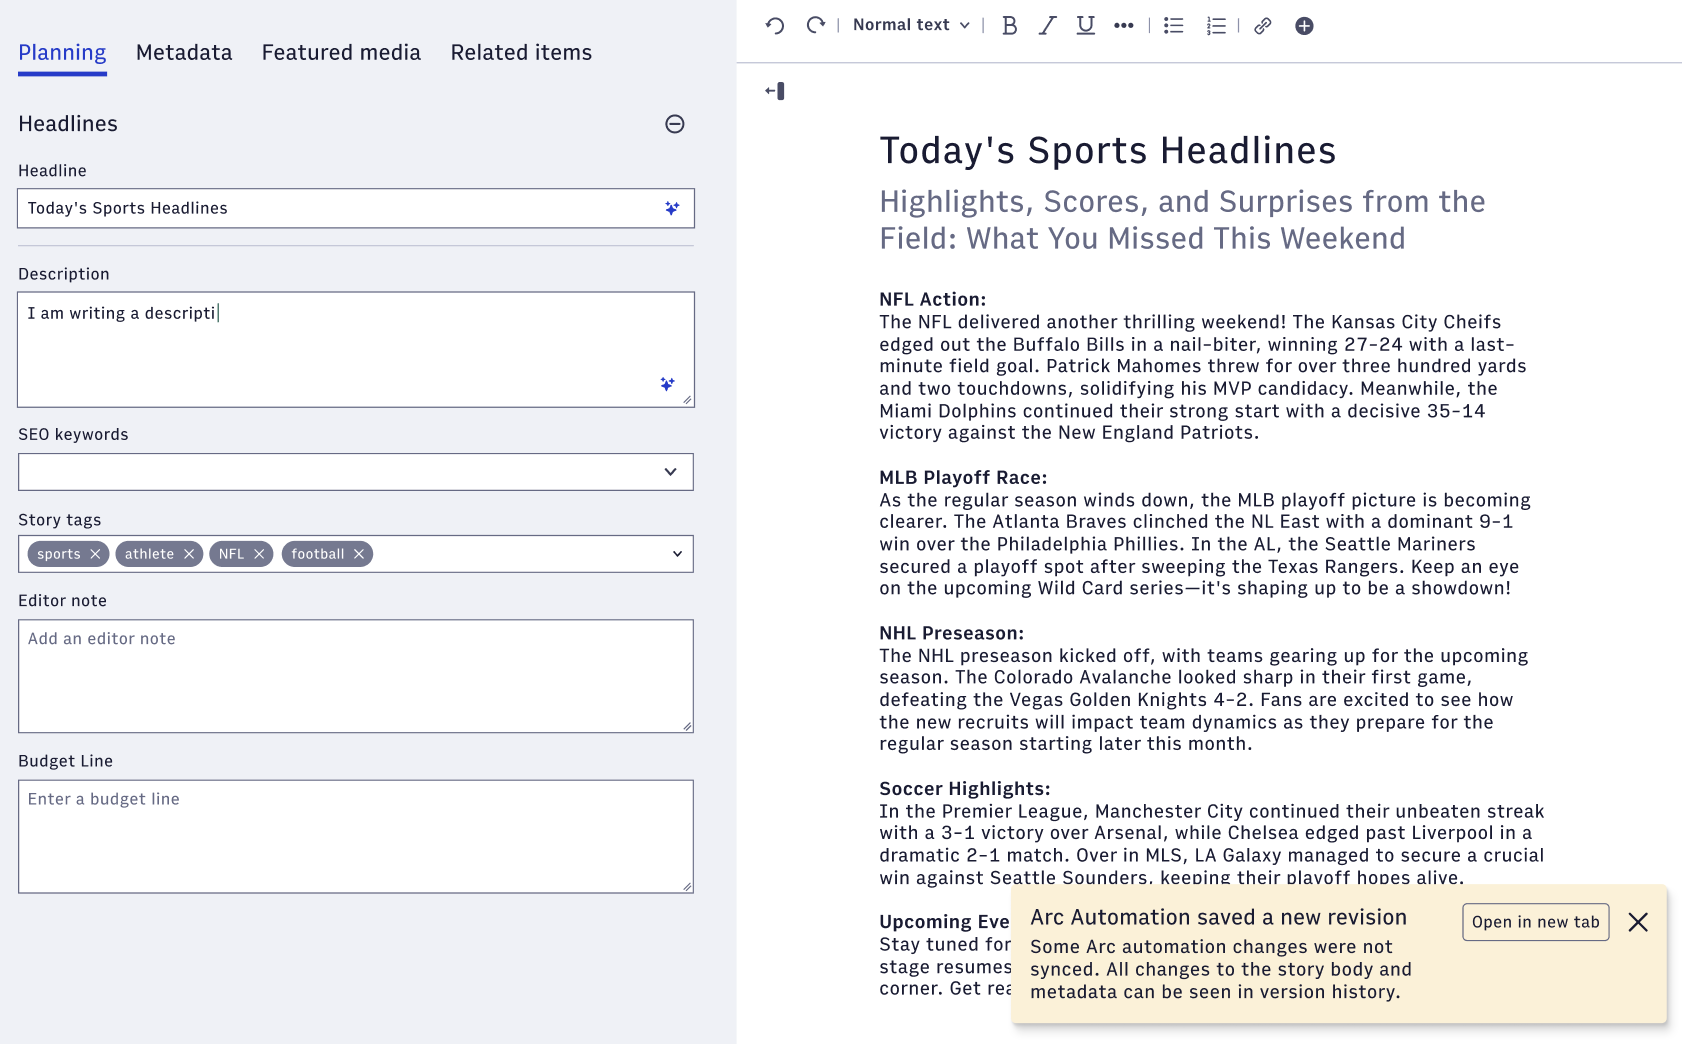
Task: Open more formatting options ellipsis
Action: (1124, 26)
